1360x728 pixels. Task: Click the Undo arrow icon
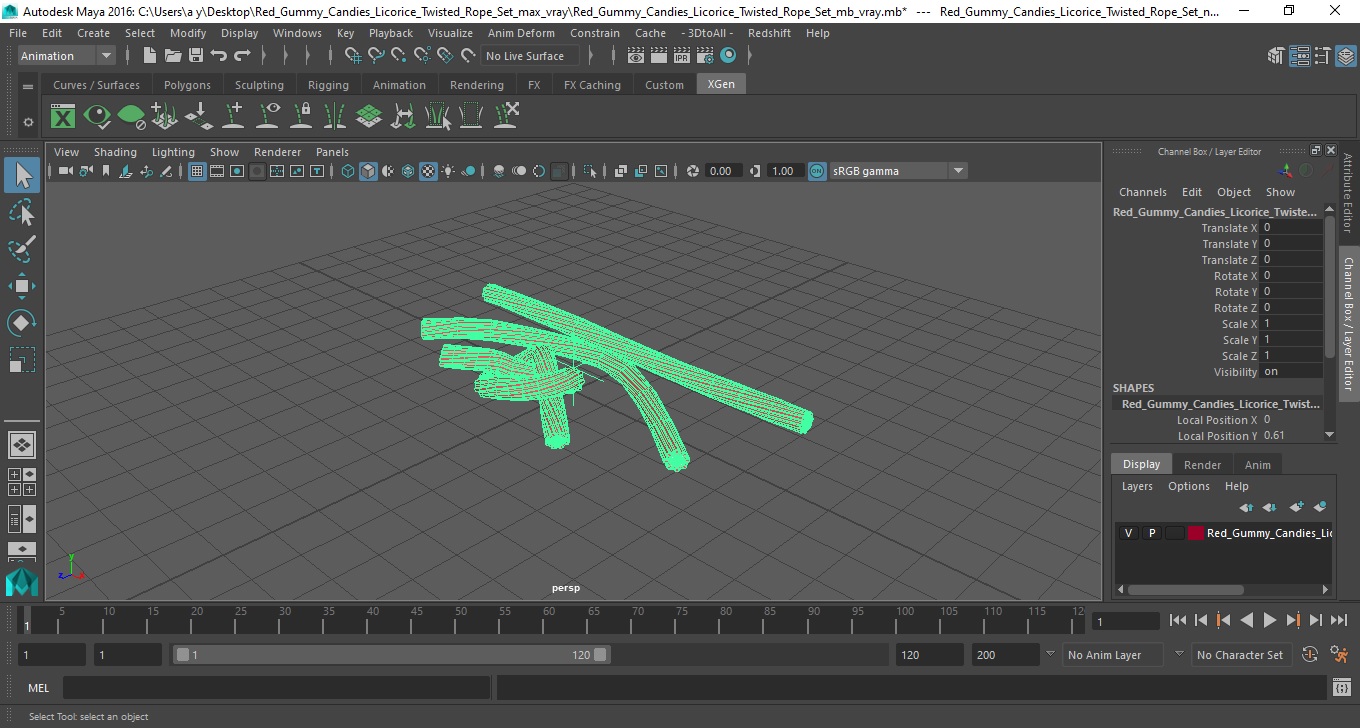pyautogui.click(x=219, y=56)
